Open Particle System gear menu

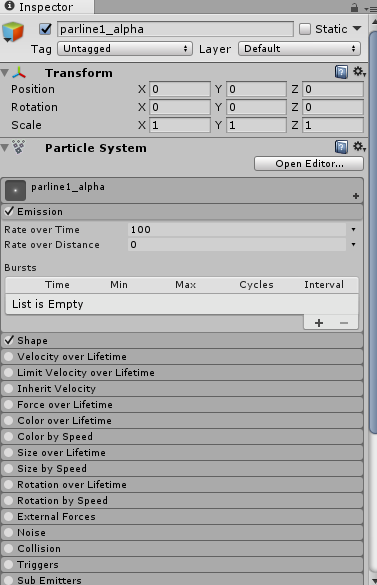point(359,147)
